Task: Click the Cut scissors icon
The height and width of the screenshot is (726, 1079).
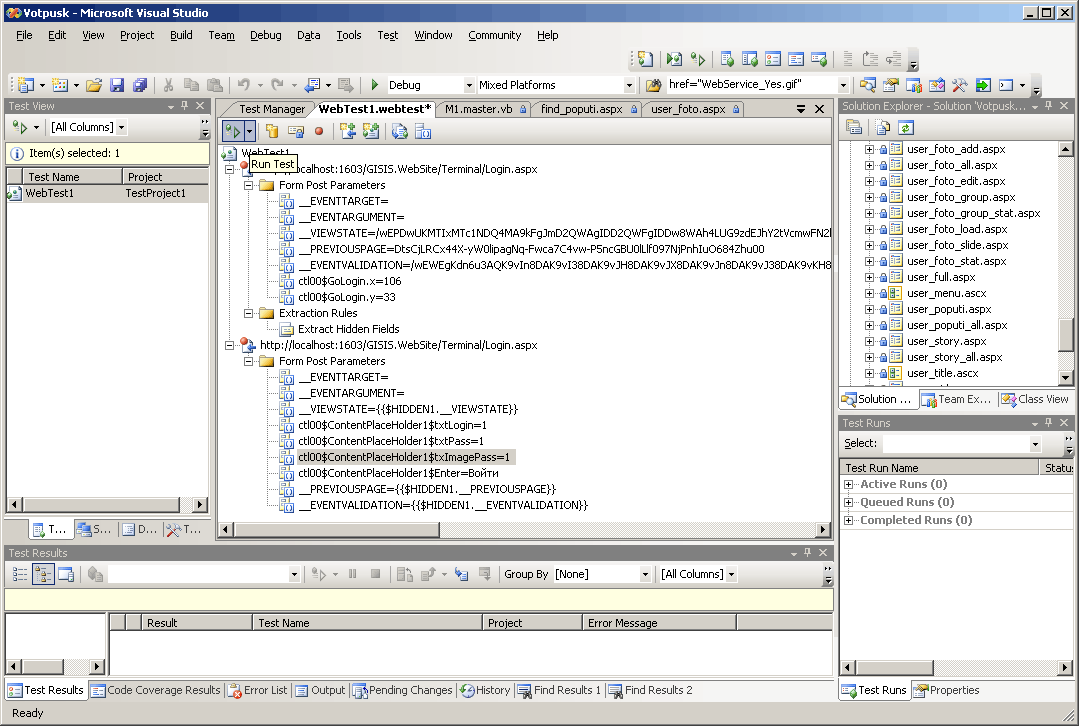Action: [168, 85]
